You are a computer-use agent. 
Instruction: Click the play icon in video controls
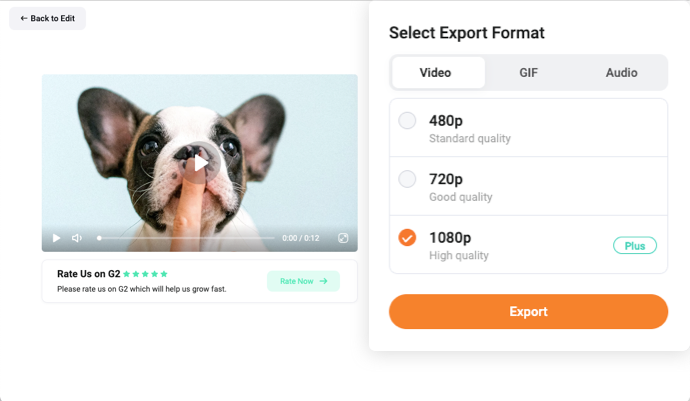(x=56, y=238)
